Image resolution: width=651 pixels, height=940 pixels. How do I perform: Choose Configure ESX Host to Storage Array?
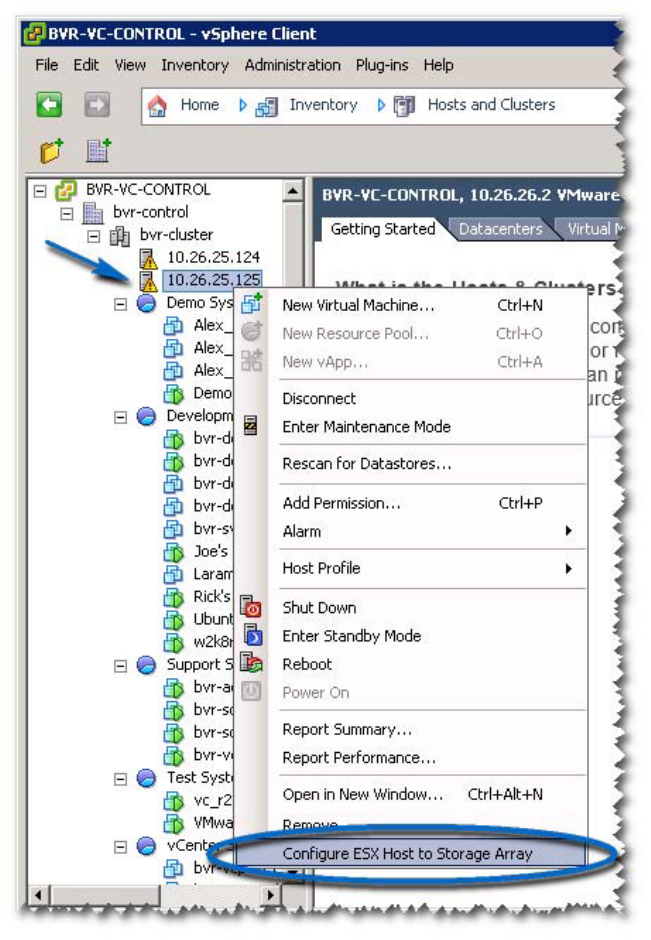pyautogui.click(x=408, y=854)
